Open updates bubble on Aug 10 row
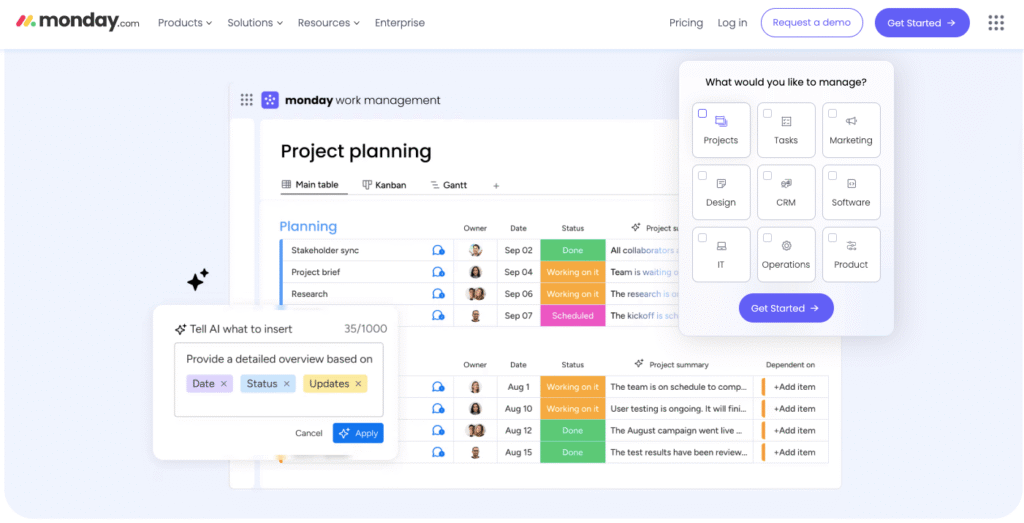The height and width of the screenshot is (523, 1024). click(438, 409)
